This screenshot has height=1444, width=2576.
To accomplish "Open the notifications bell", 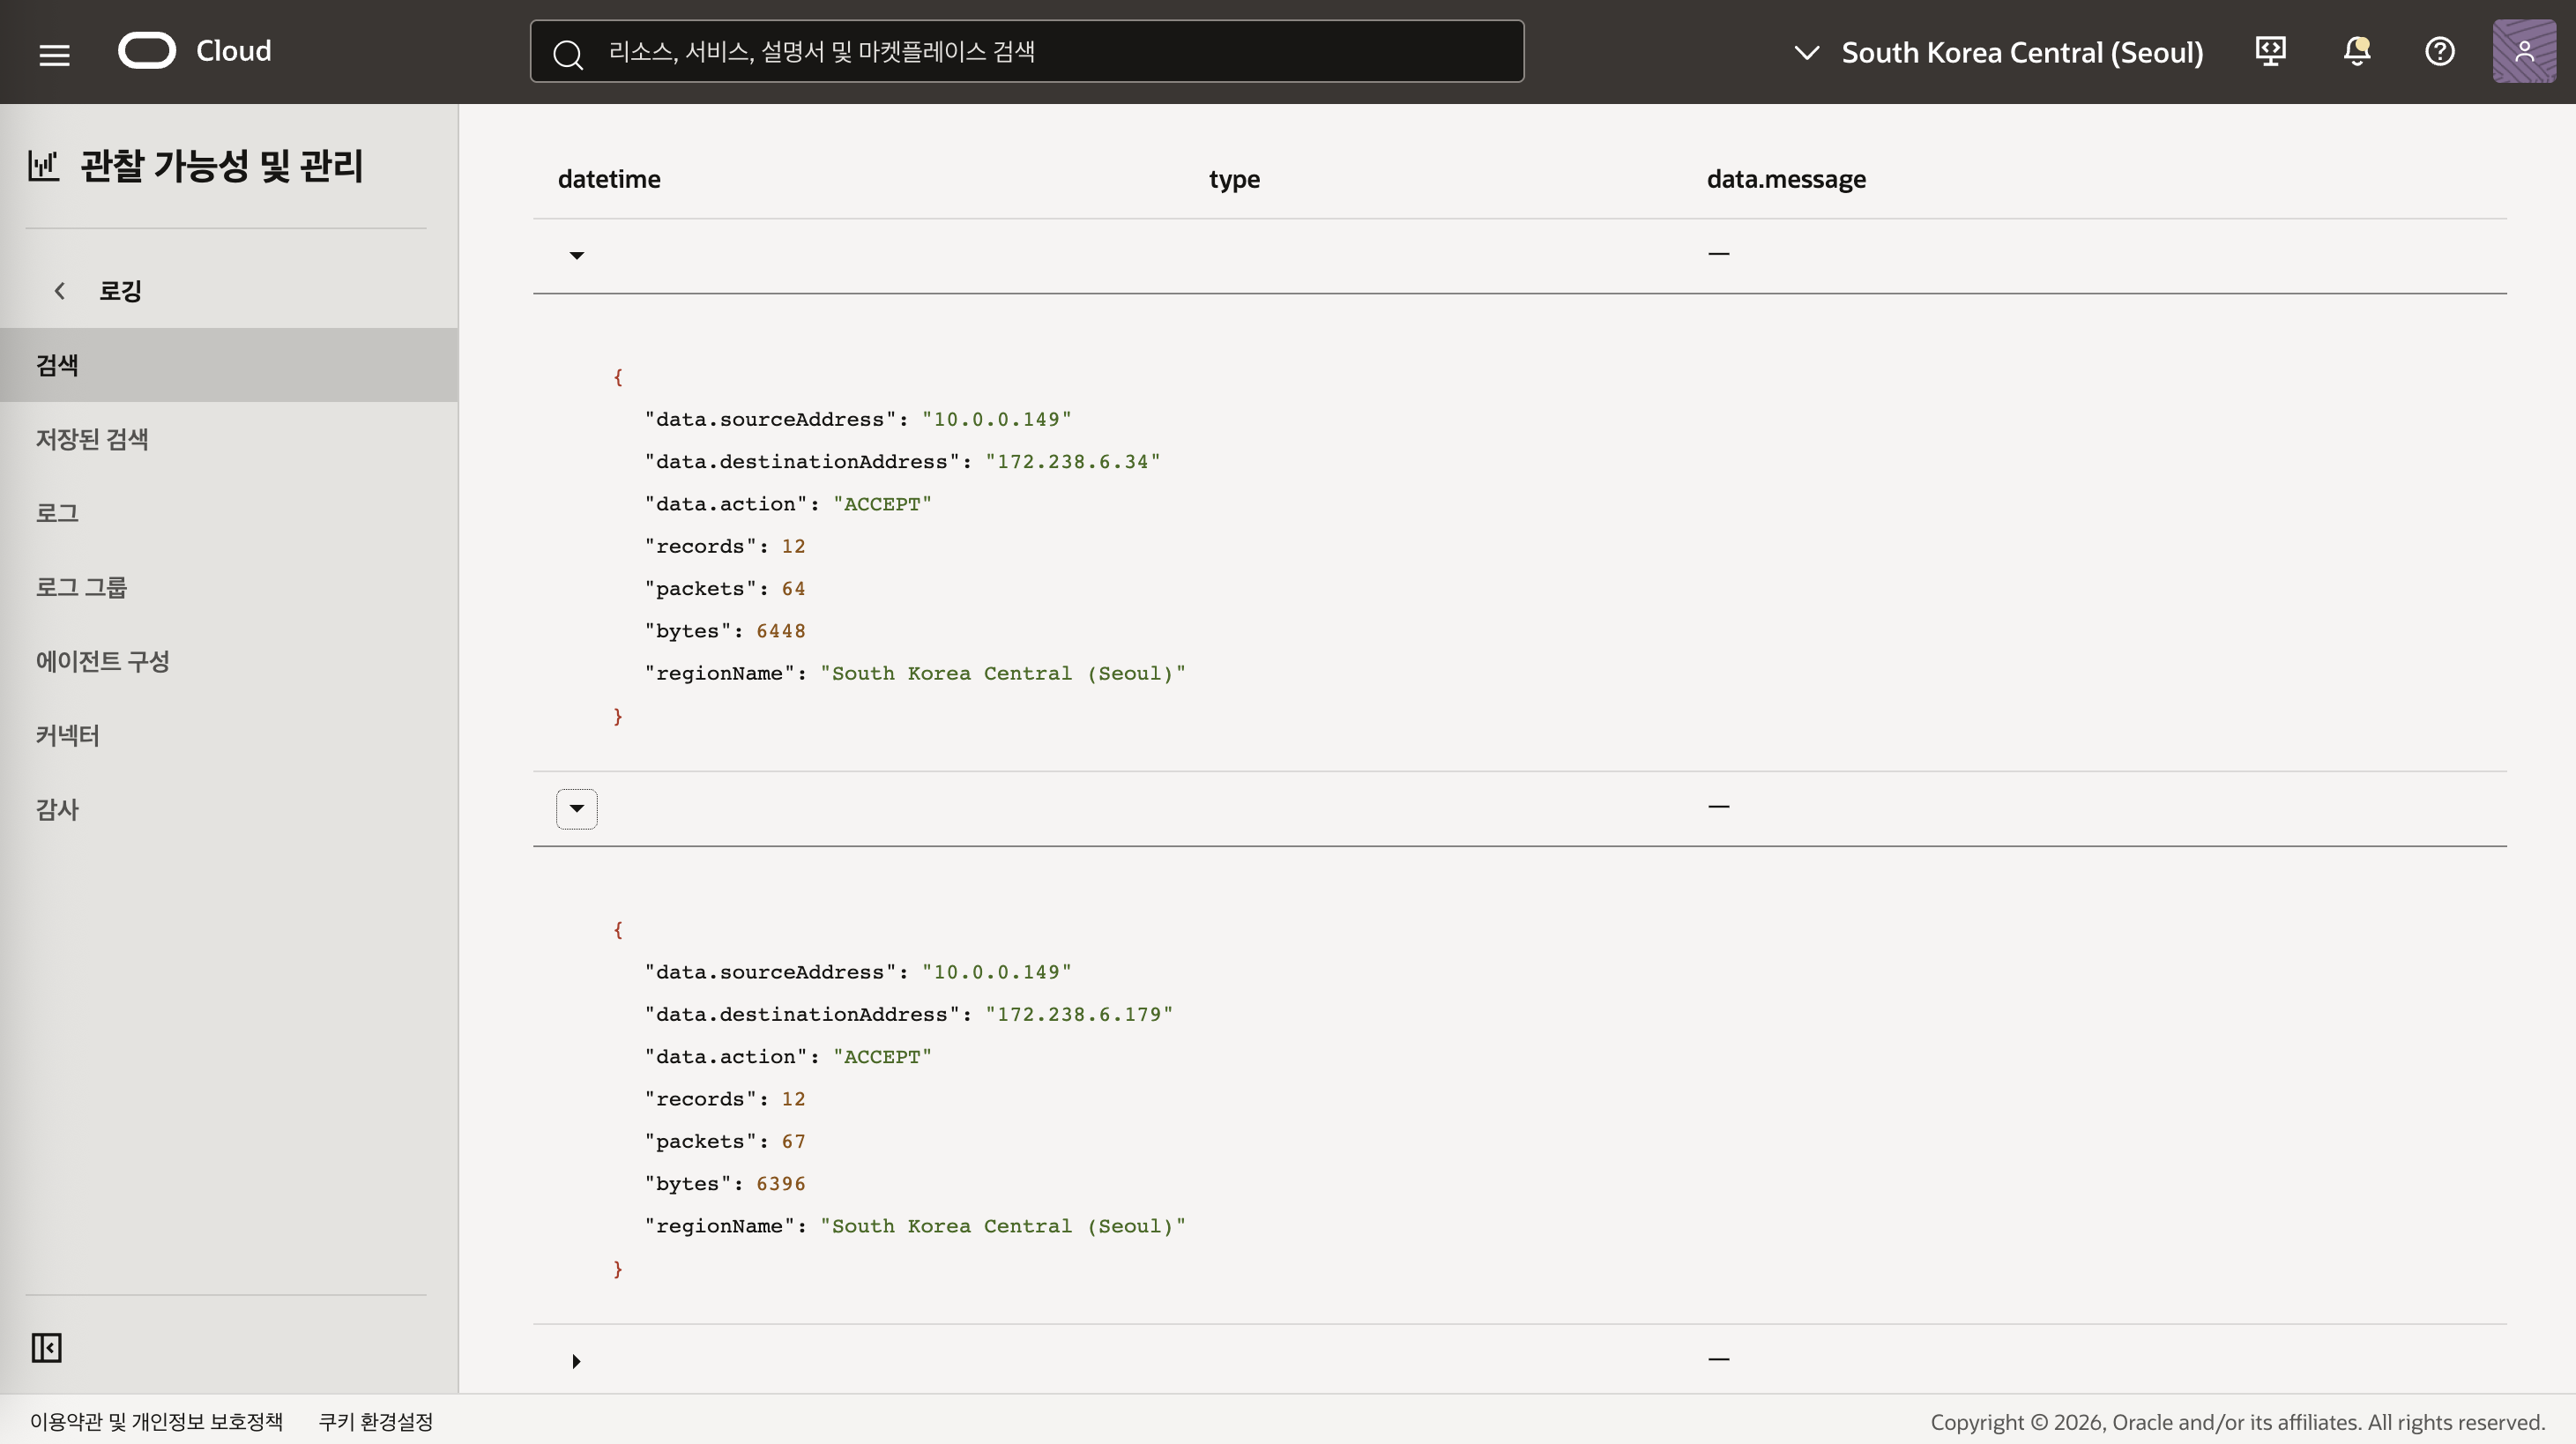I will click(2357, 51).
